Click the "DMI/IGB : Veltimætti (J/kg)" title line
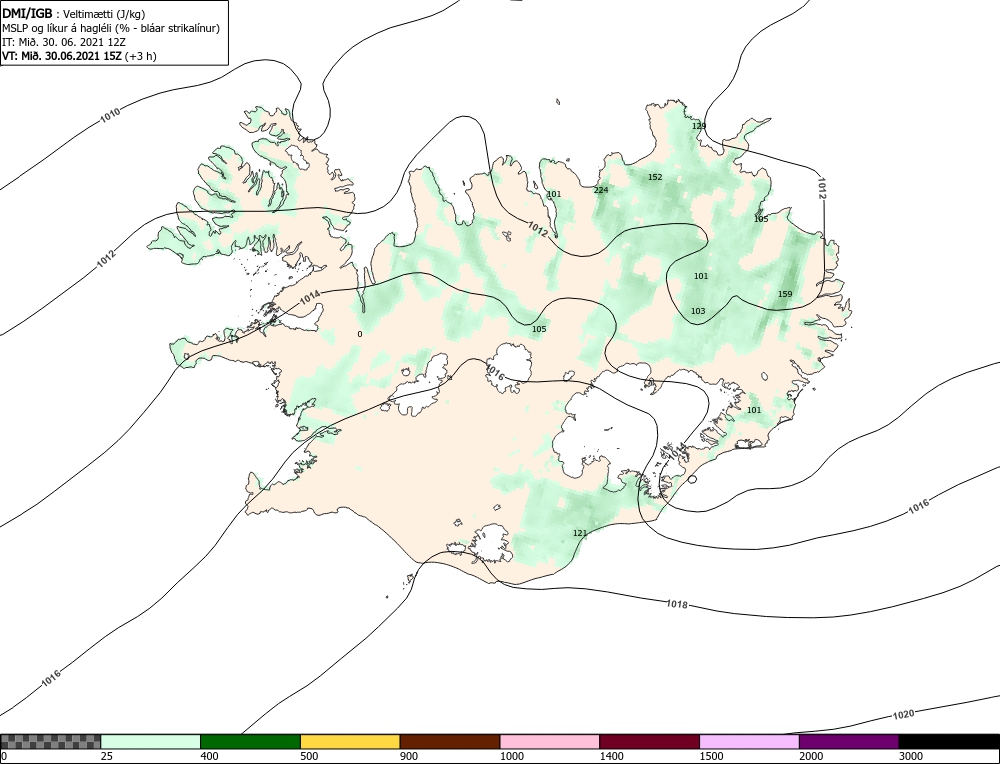1000x764 pixels. pyautogui.click(x=74, y=14)
